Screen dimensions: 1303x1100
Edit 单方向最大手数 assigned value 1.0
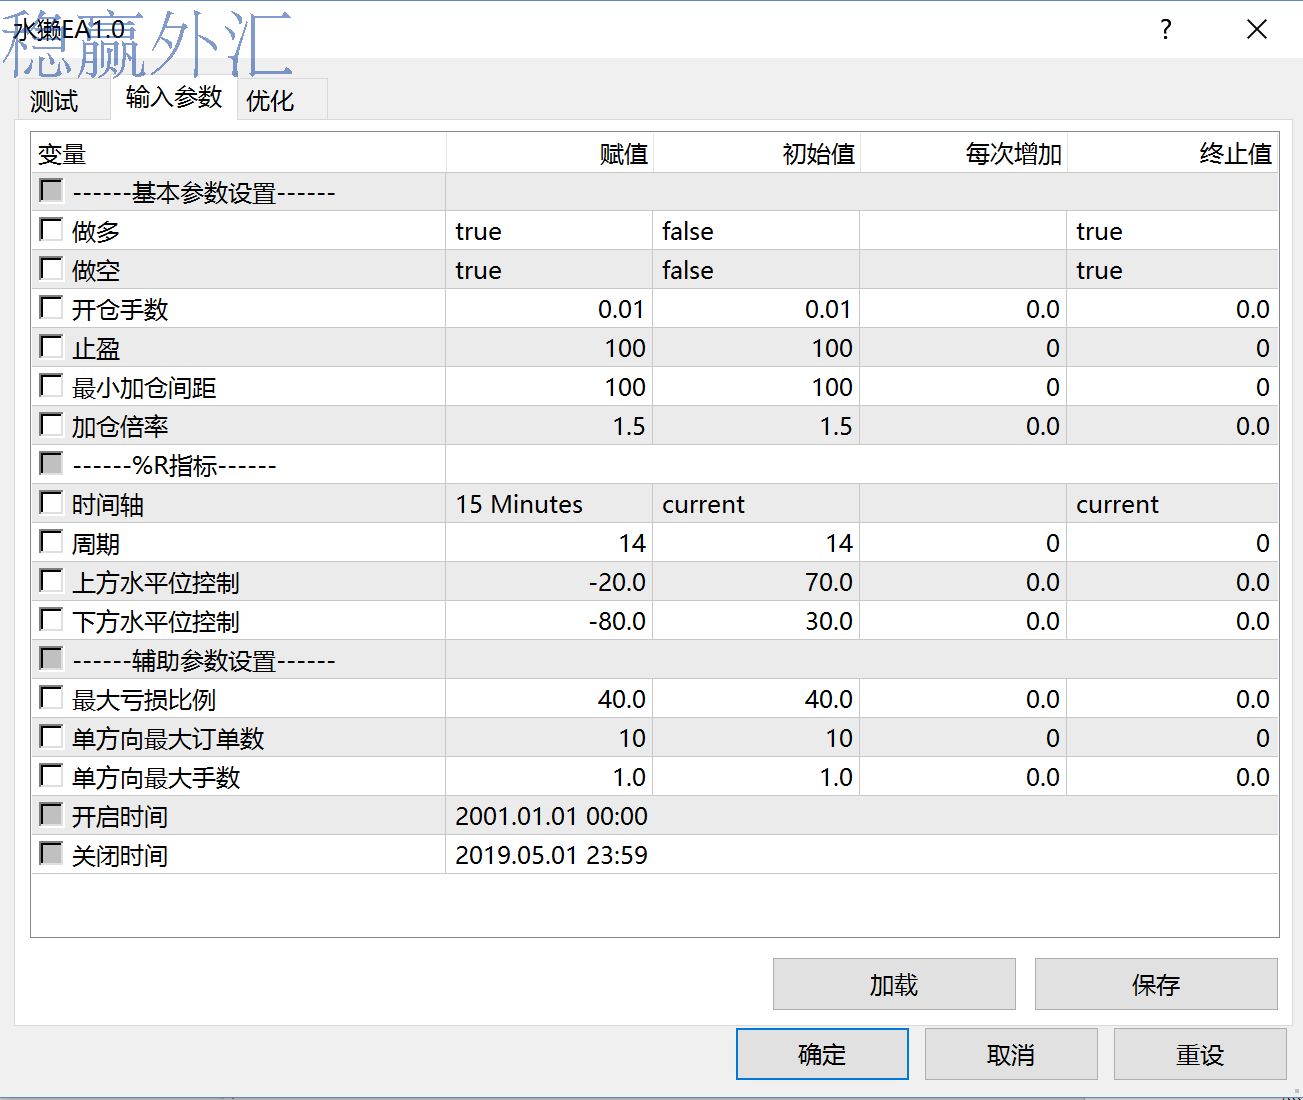(549, 777)
